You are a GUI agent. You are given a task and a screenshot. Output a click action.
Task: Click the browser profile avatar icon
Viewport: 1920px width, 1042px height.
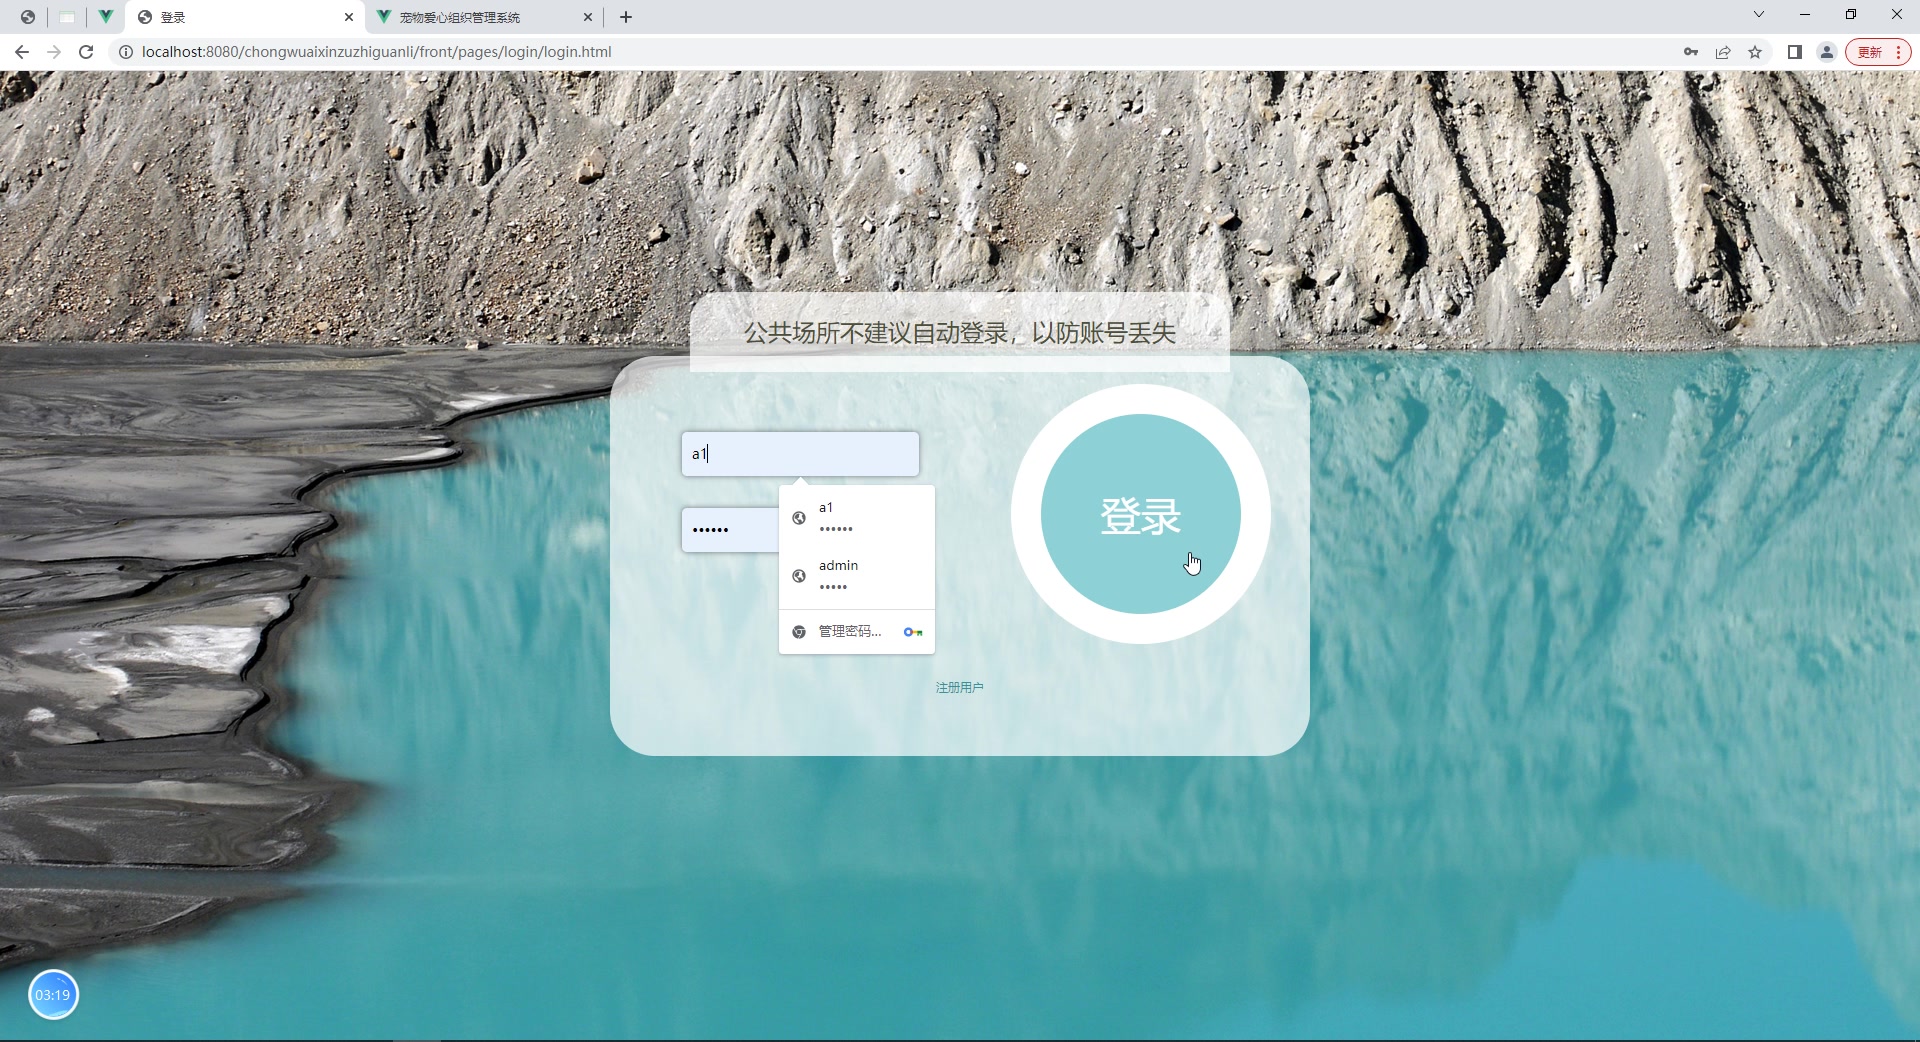click(x=1827, y=51)
